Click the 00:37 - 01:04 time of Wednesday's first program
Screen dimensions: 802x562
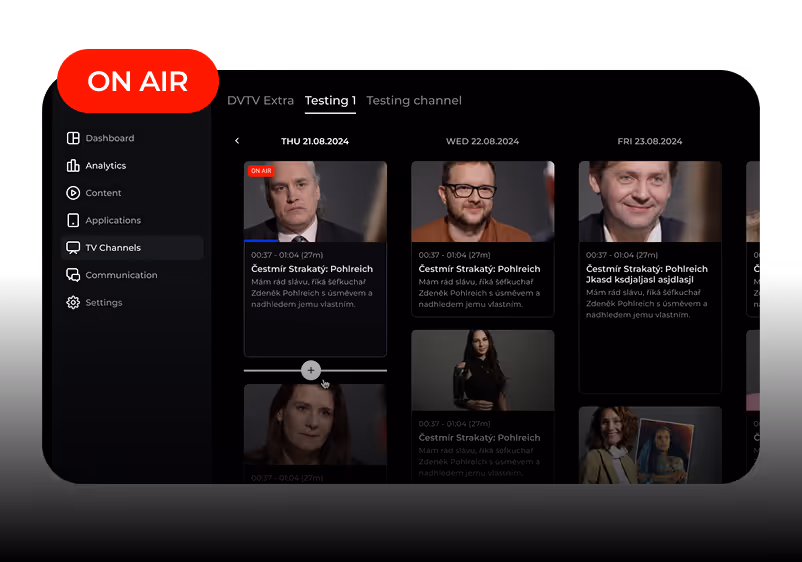pos(454,255)
